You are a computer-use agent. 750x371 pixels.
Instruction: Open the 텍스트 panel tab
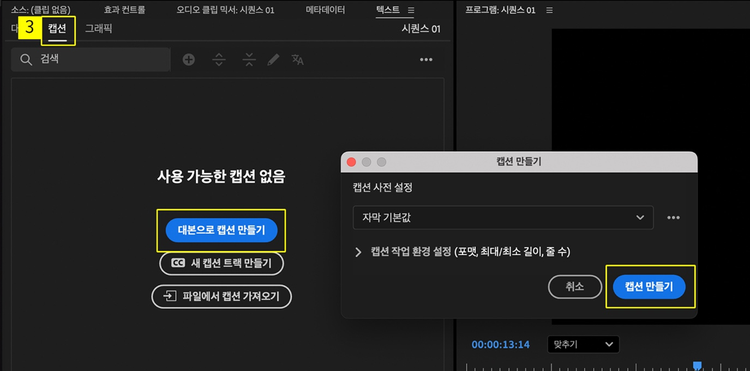click(388, 10)
